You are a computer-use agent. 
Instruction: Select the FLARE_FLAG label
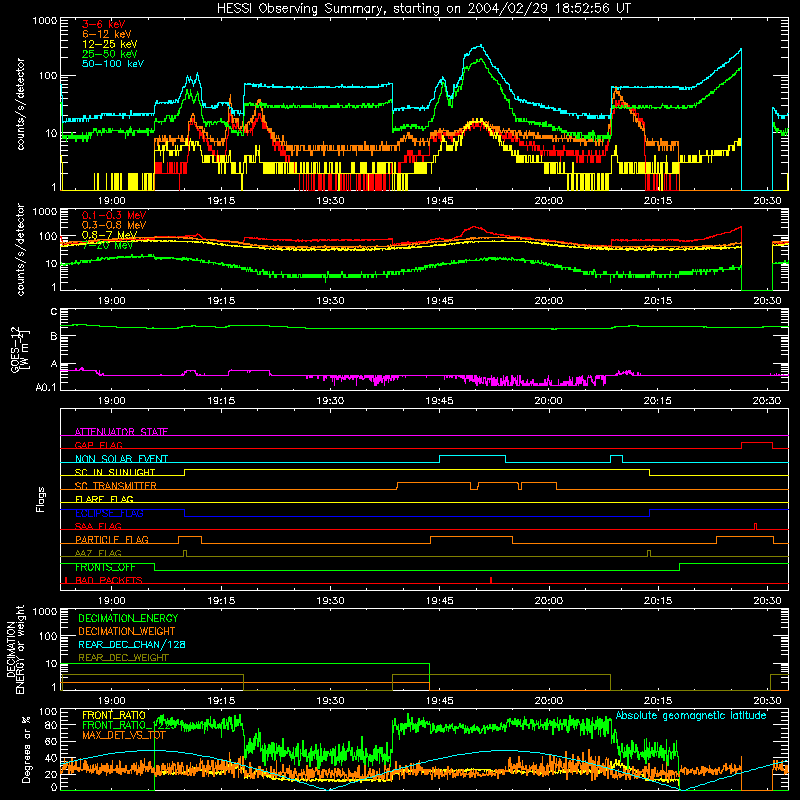[104, 499]
